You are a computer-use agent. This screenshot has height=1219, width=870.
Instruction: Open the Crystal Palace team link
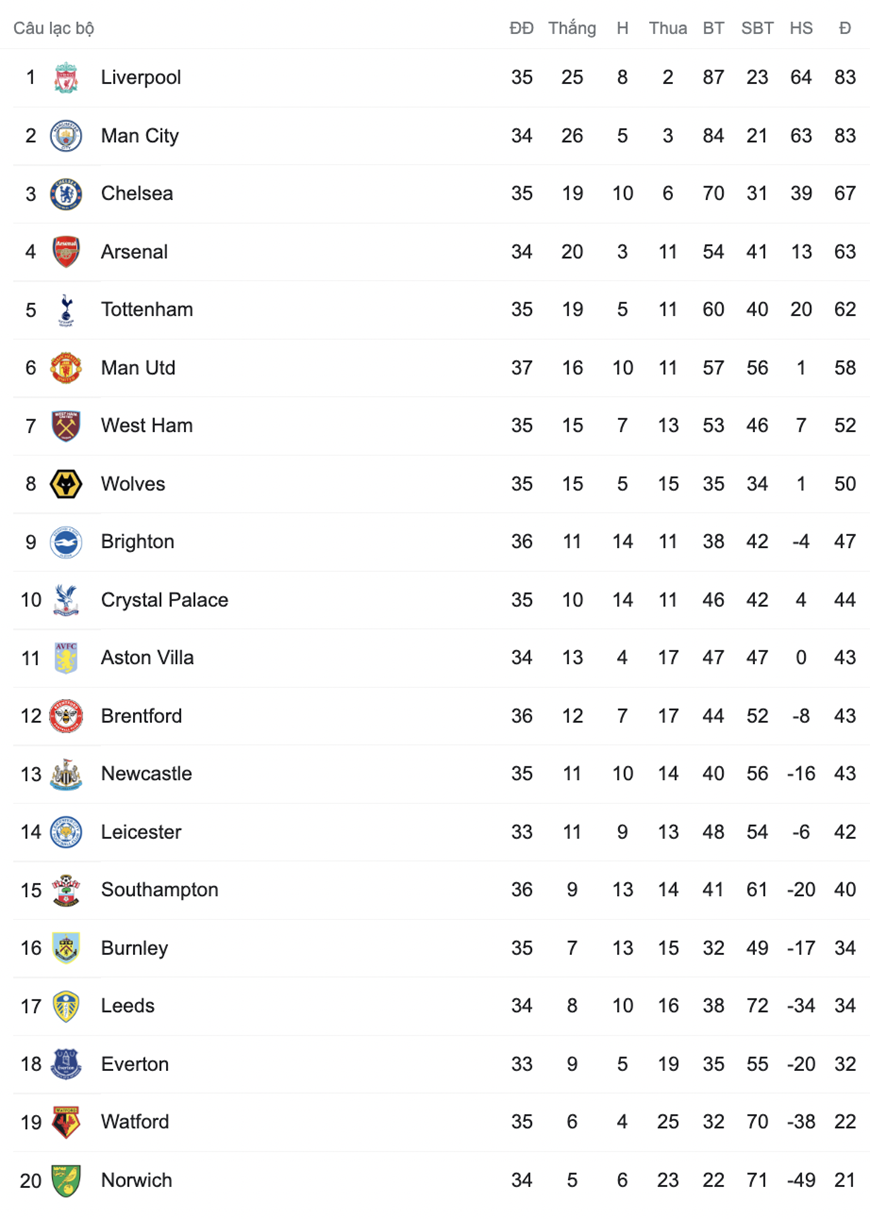click(165, 600)
